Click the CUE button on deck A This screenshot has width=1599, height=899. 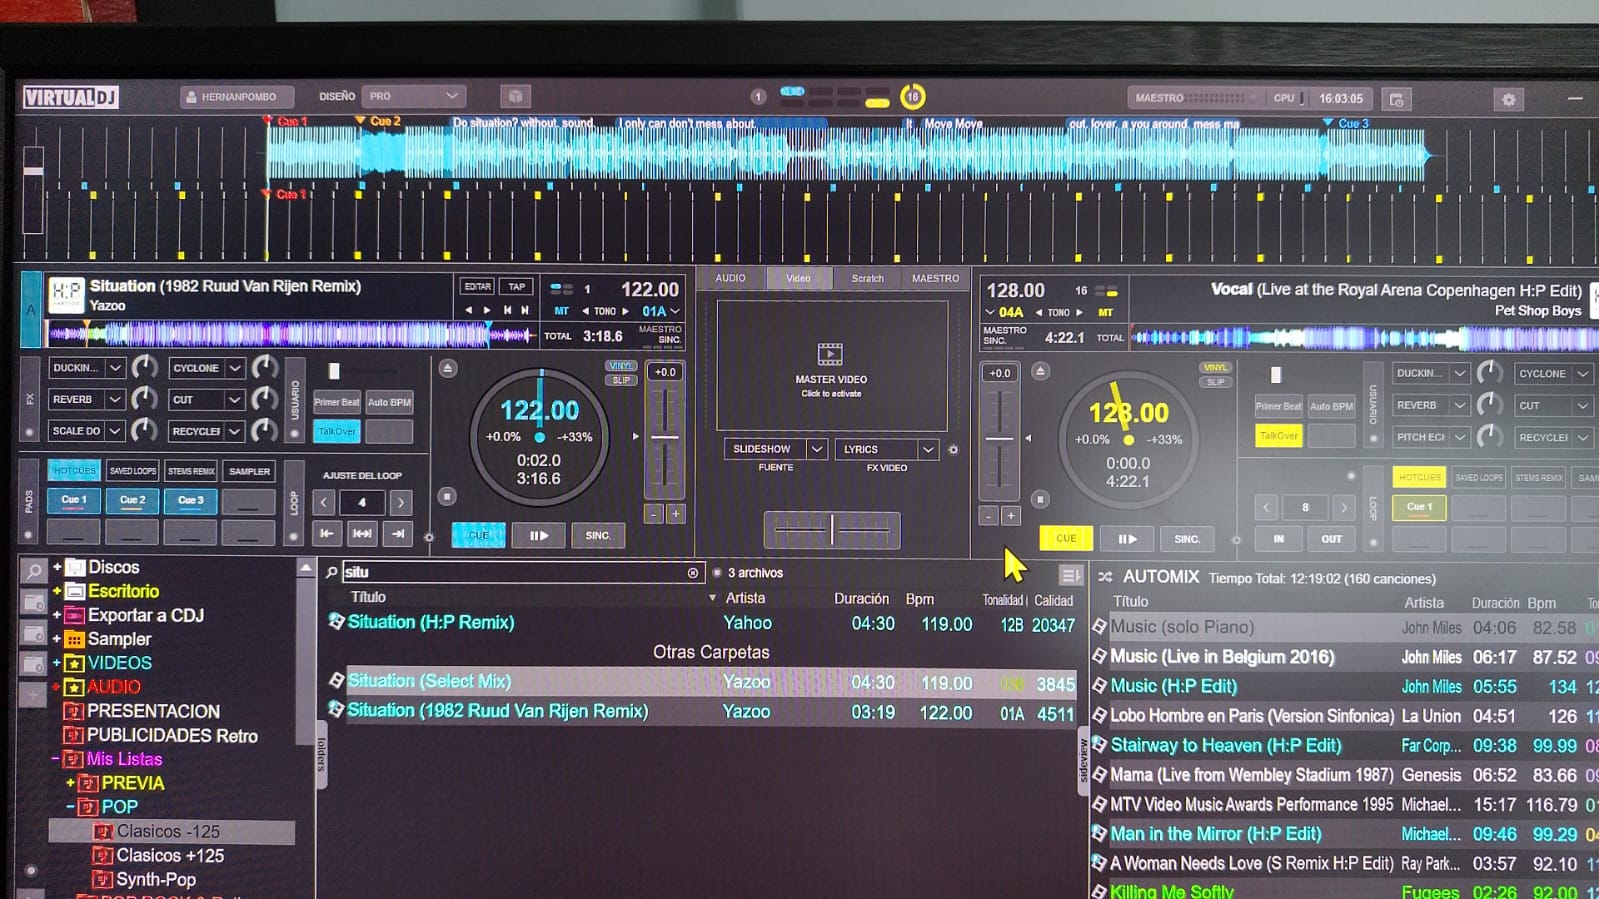(x=478, y=535)
